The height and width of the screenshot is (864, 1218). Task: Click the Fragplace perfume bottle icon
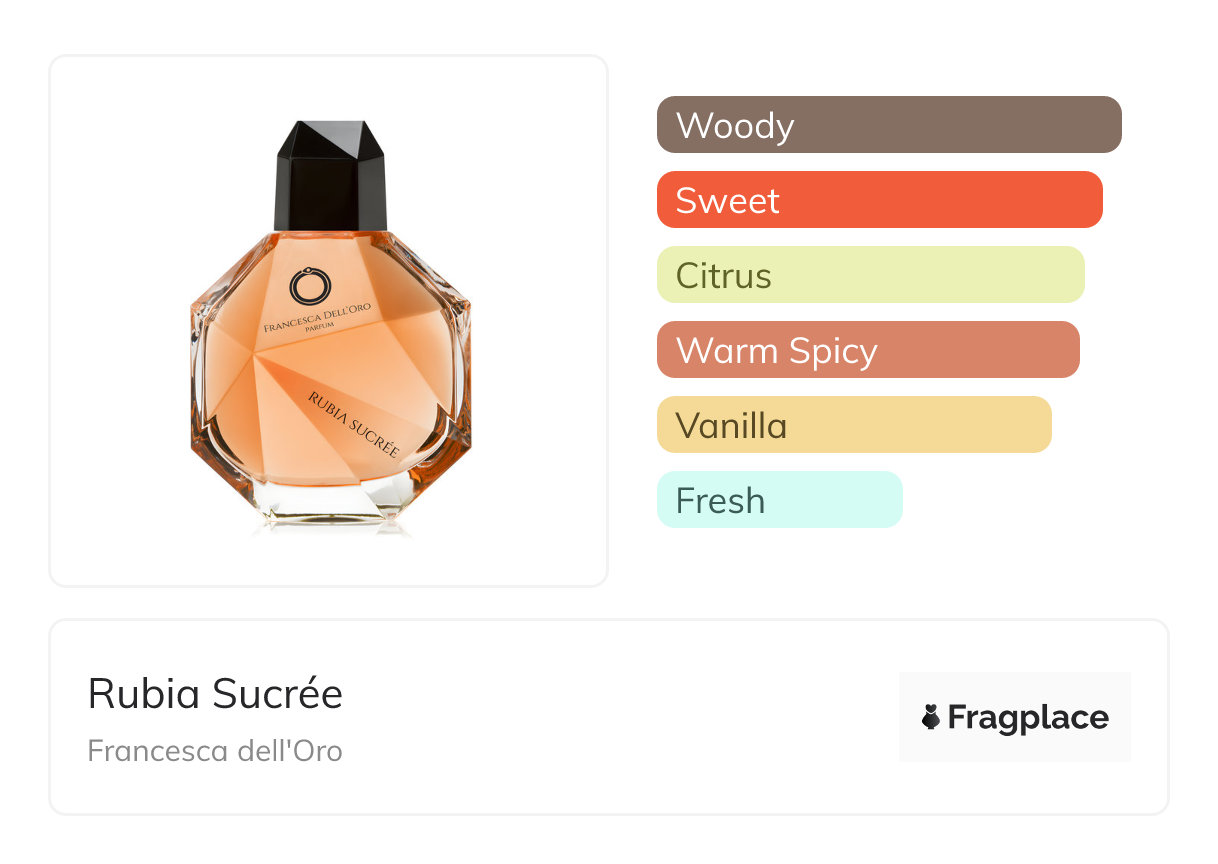[x=931, y=717]
